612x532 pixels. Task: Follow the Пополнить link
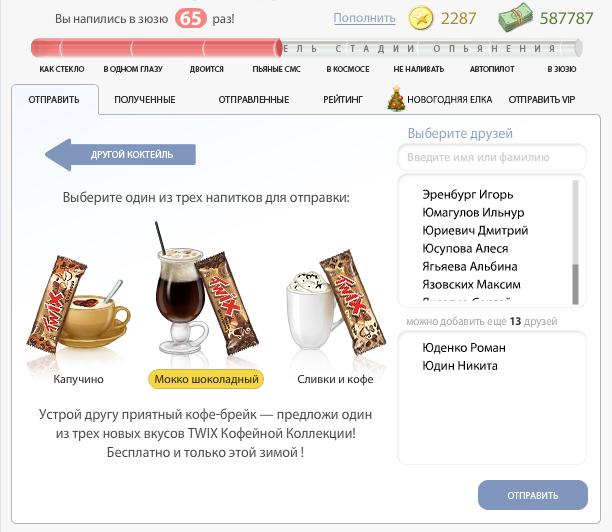[x=365, y=18]
